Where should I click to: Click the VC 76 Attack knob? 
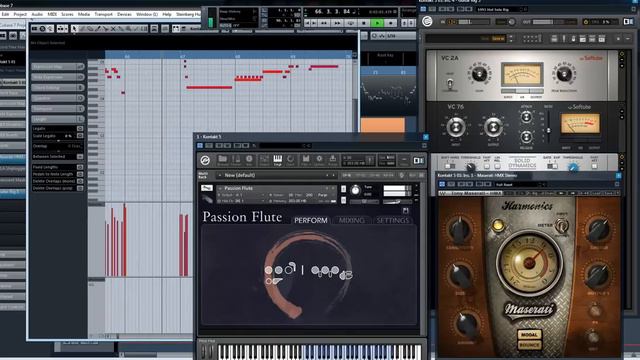pos(526,118)
